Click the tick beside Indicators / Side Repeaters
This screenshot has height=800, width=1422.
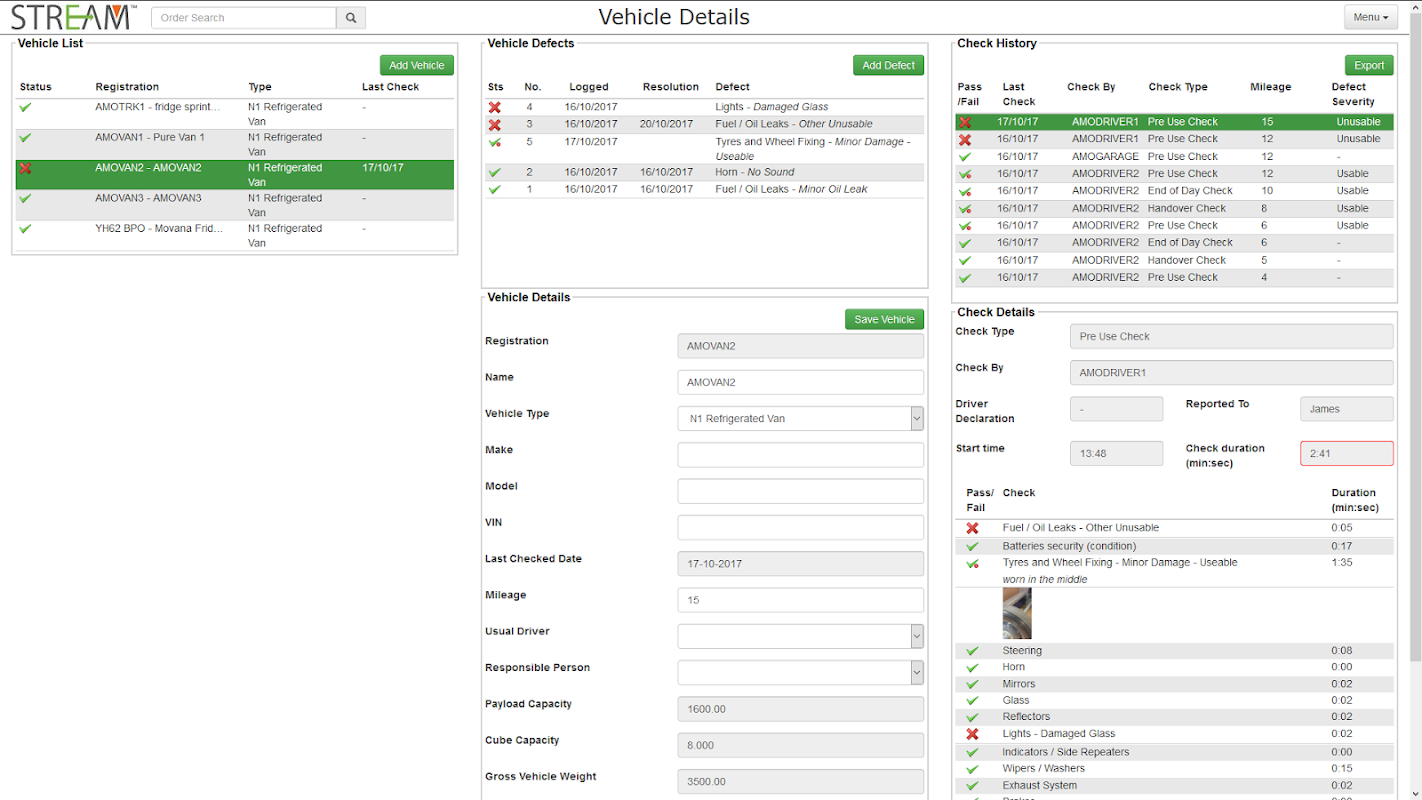coord(972,752)
